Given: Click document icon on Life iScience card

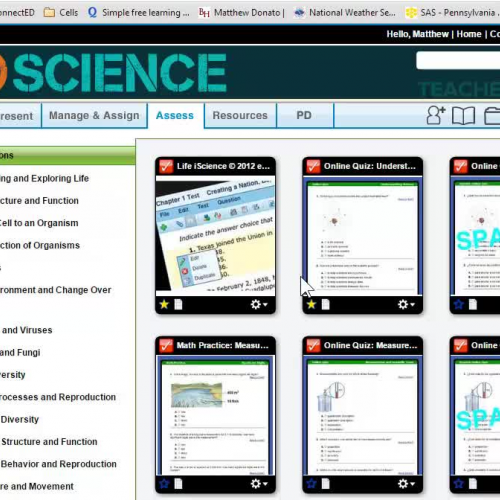Looking at the screenshot, I should (x=178, y=304).
